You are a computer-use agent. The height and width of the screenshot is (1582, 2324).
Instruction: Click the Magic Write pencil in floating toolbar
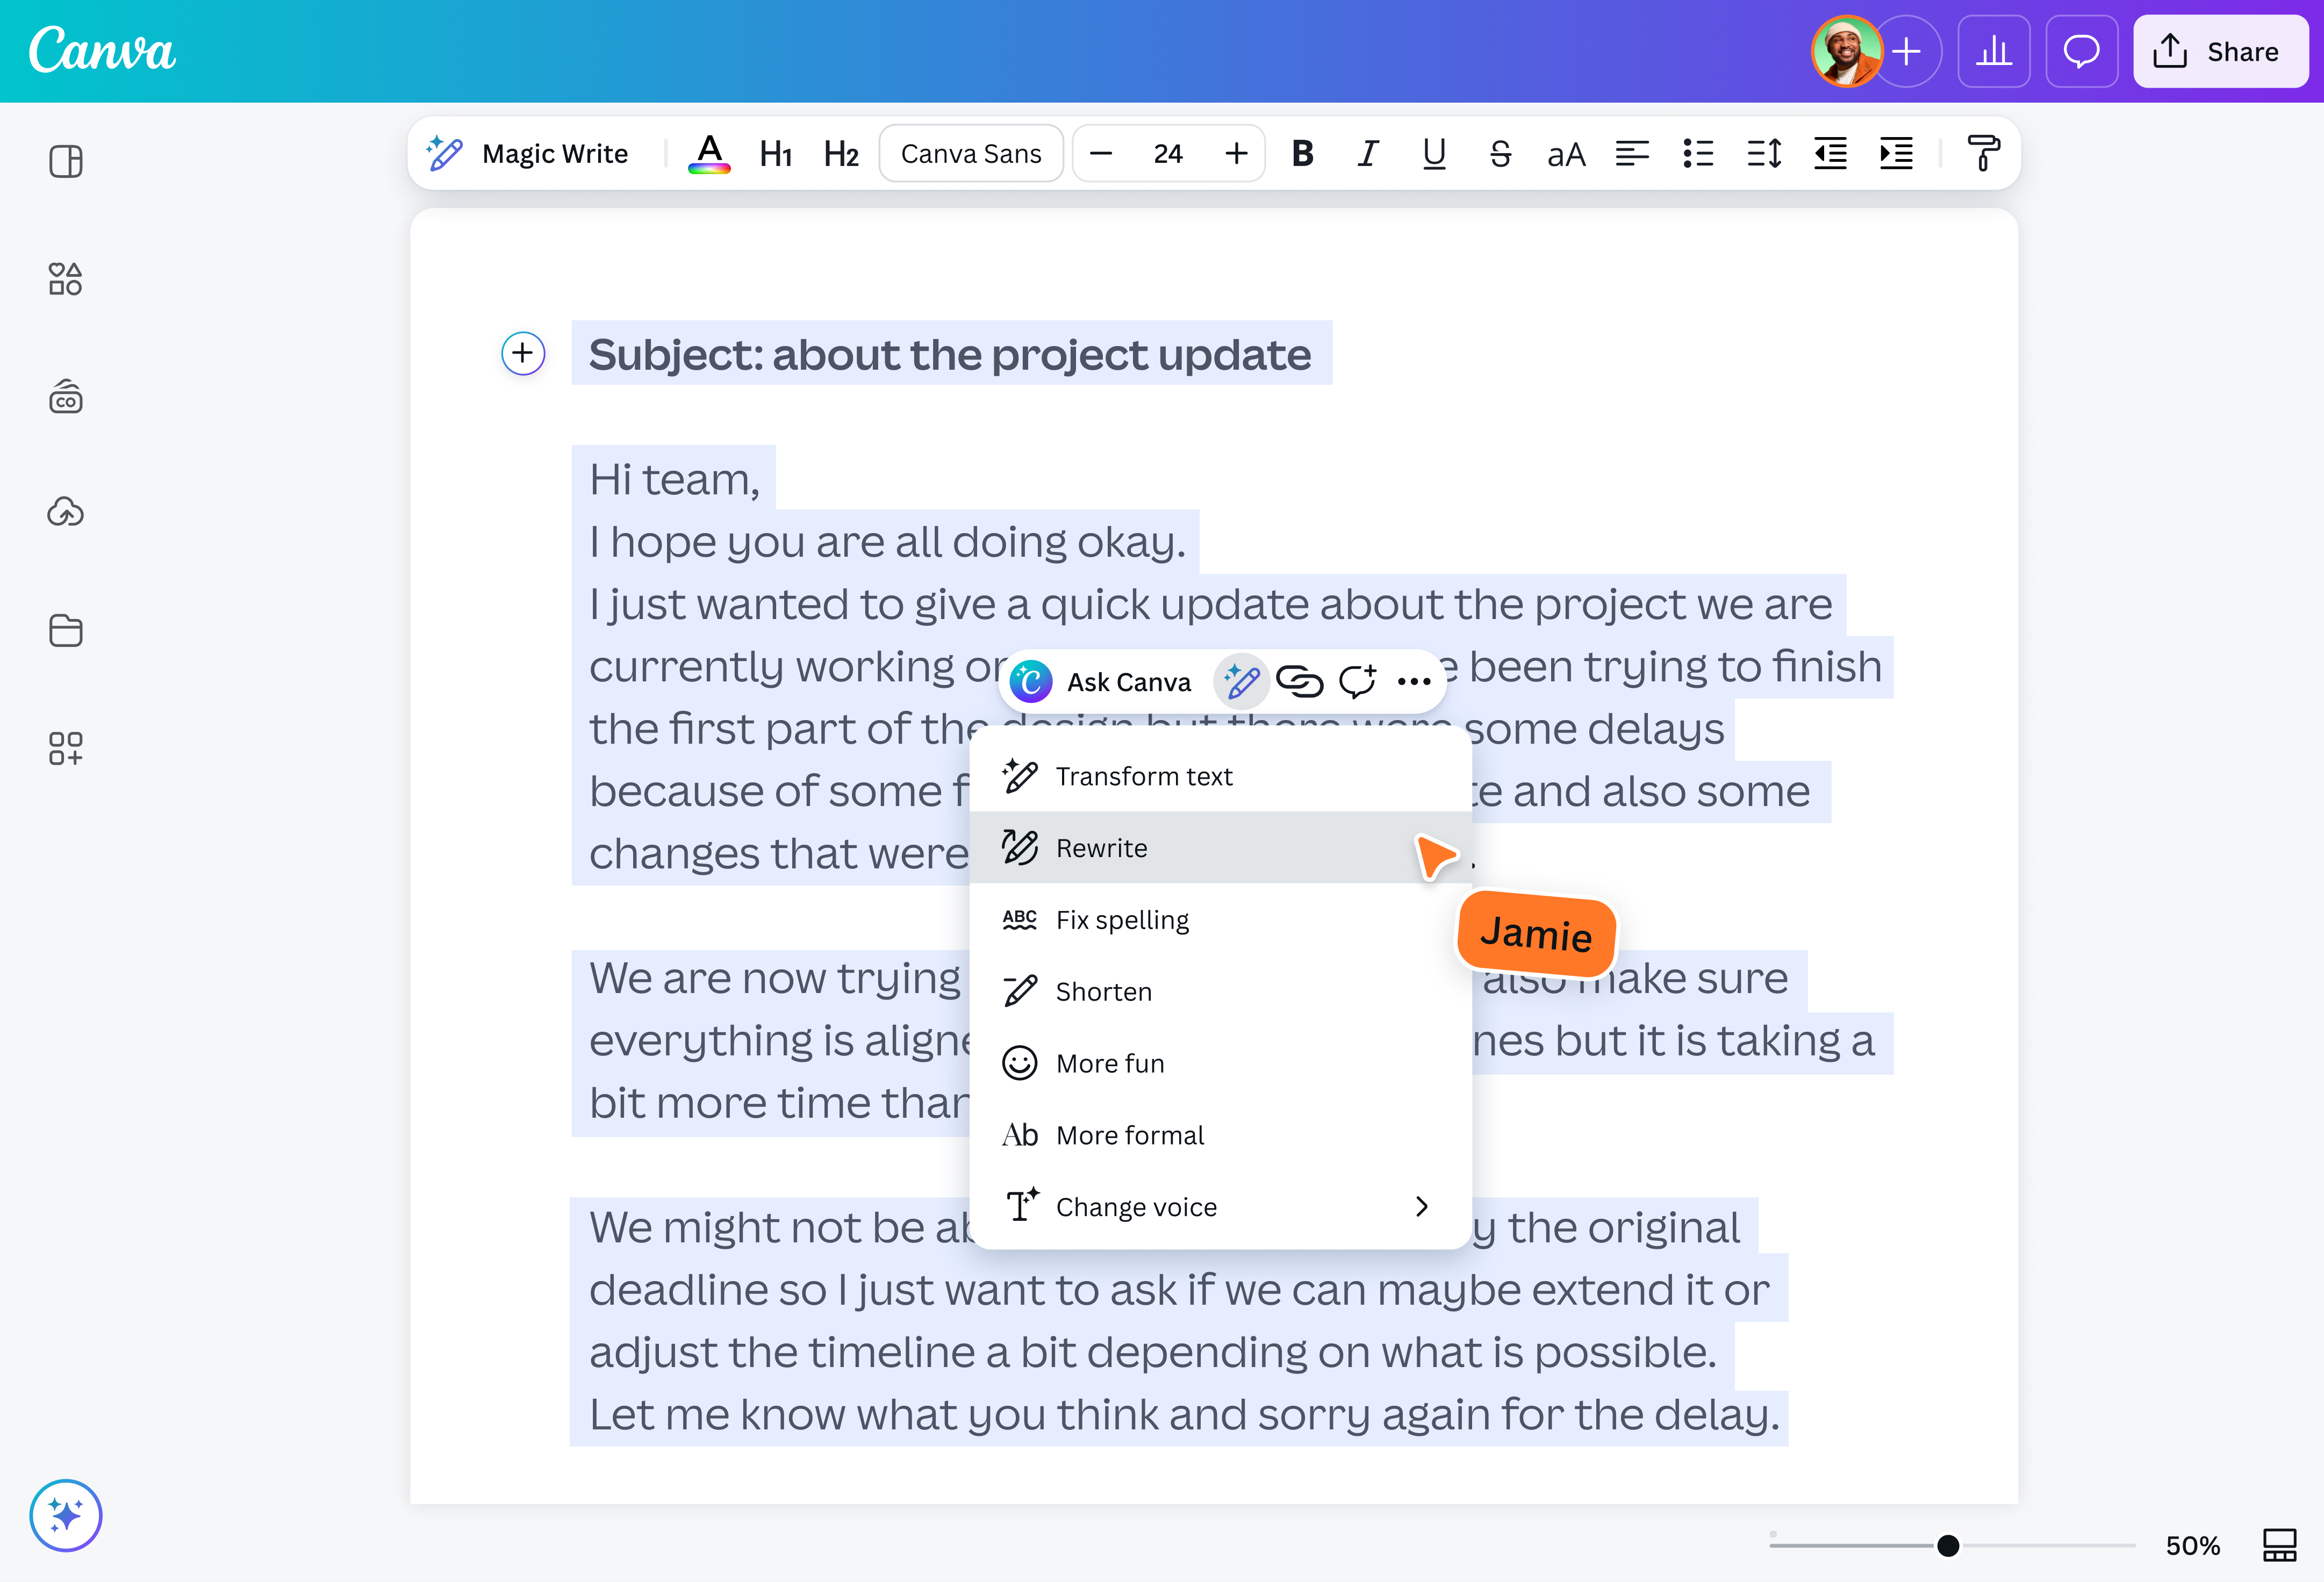coord(1242,682)
